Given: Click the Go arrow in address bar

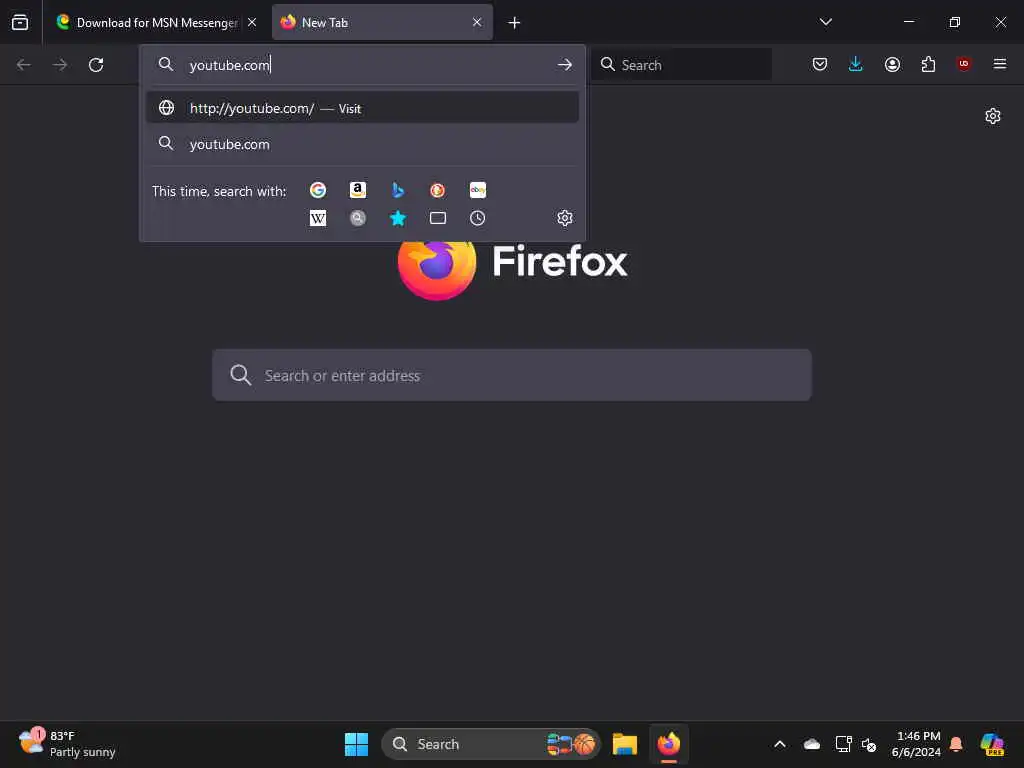Looking at the screenshot, I should tap(565, 65).
